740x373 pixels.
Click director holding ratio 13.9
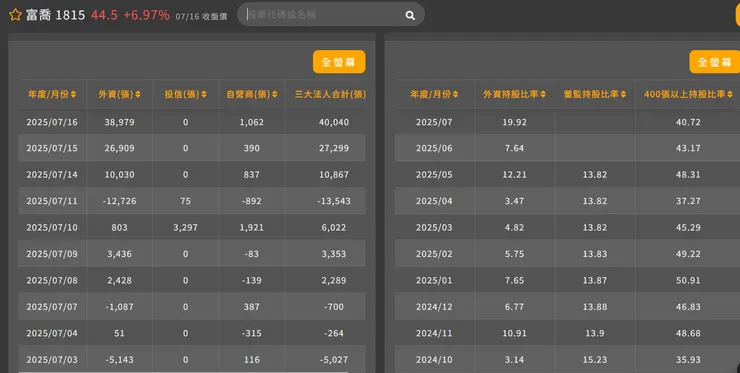(x=595, y=333)
